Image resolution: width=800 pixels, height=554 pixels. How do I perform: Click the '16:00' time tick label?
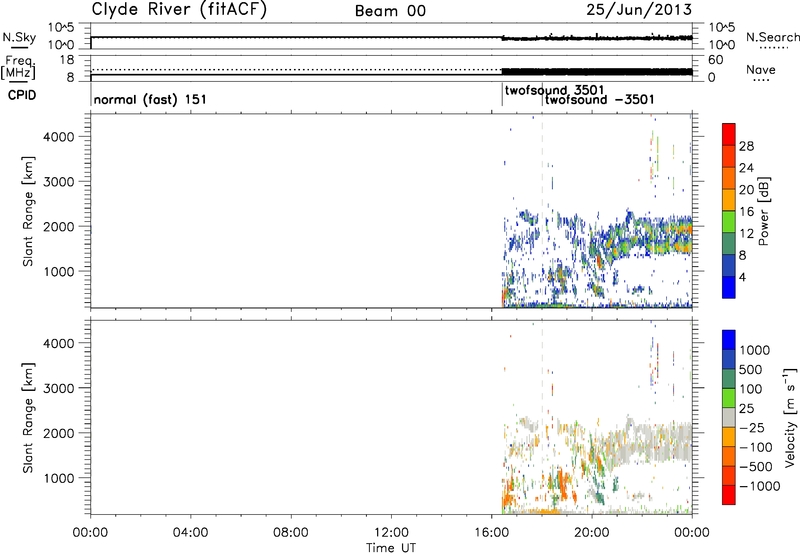491,533
